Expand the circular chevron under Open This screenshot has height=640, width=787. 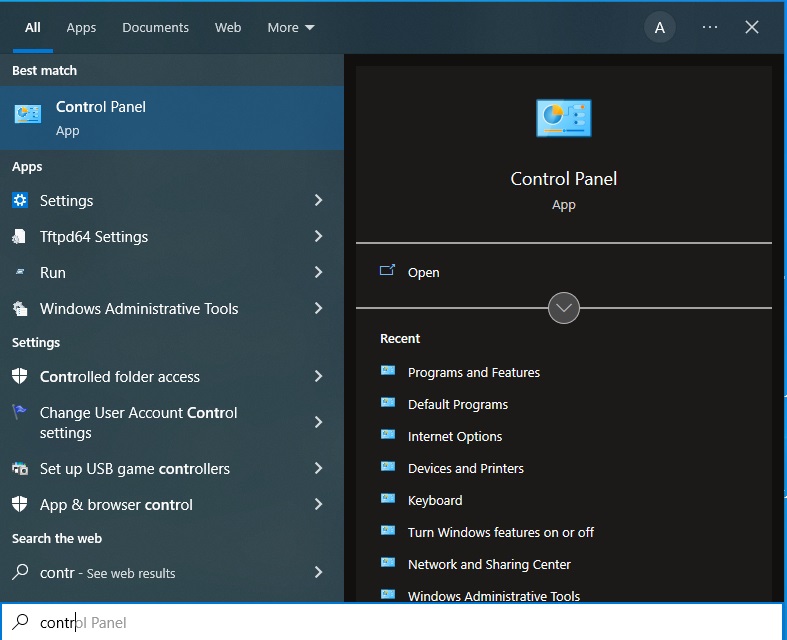coord(564,308)
